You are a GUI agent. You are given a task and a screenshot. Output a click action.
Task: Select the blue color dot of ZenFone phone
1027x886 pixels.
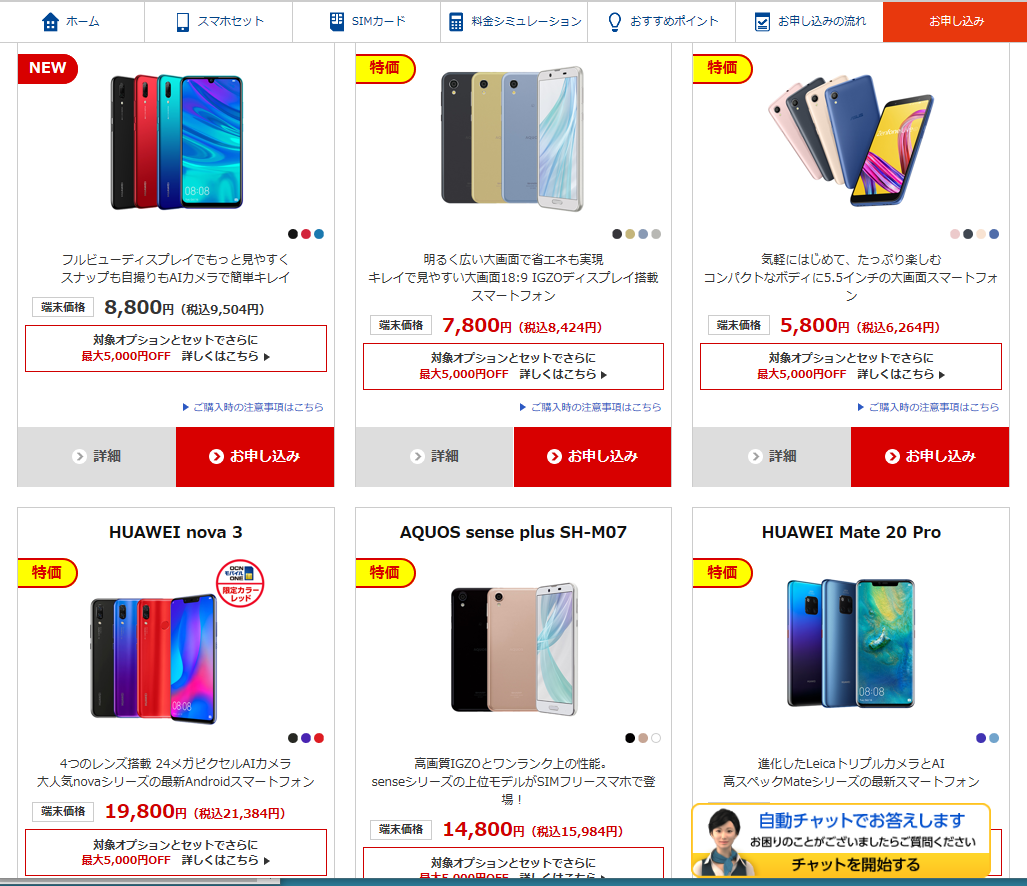994,234
